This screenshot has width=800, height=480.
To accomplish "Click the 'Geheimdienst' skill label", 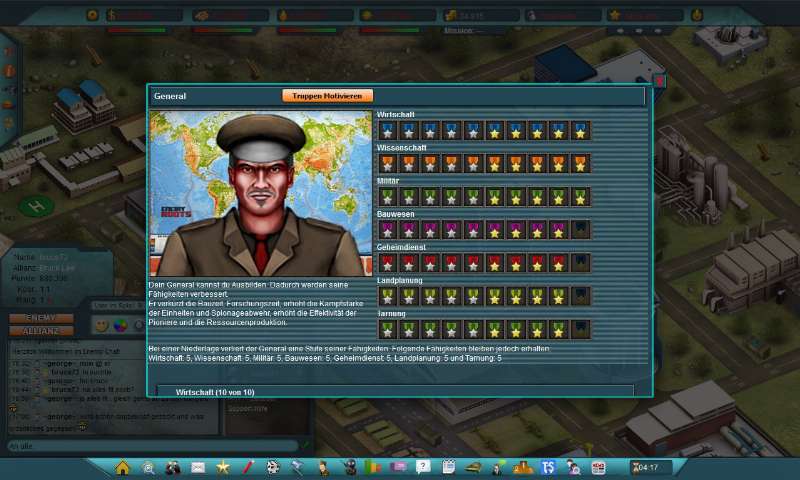I will 401,247.
